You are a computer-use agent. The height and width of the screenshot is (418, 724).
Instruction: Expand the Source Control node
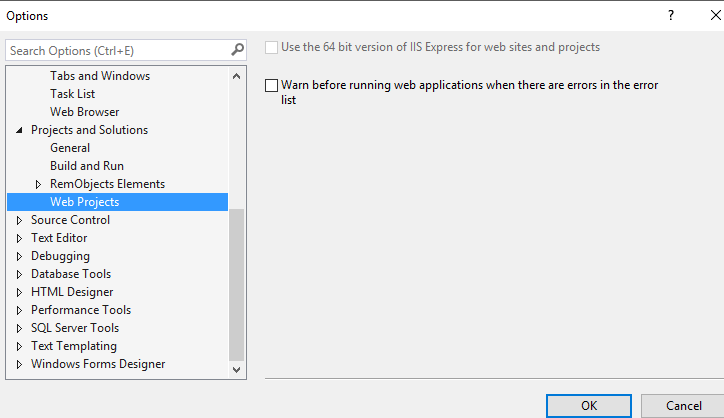(19, 220)
